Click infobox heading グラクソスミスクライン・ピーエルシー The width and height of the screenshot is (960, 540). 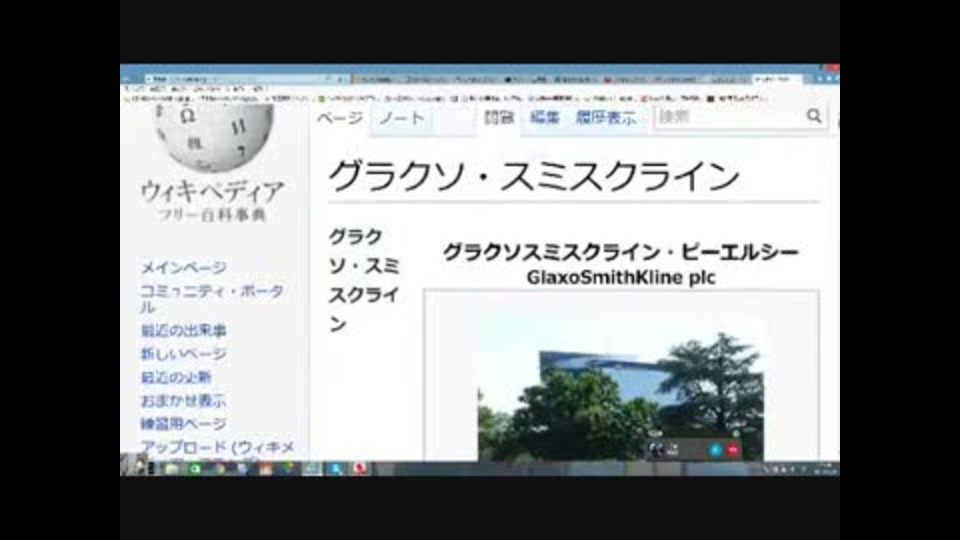point(620,252)
